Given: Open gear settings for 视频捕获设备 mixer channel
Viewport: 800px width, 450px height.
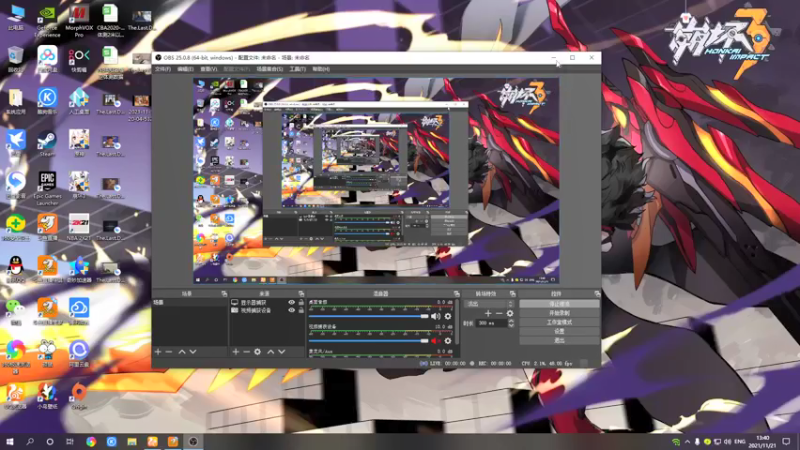Looking at the screenshot, I should pos(448,341).
